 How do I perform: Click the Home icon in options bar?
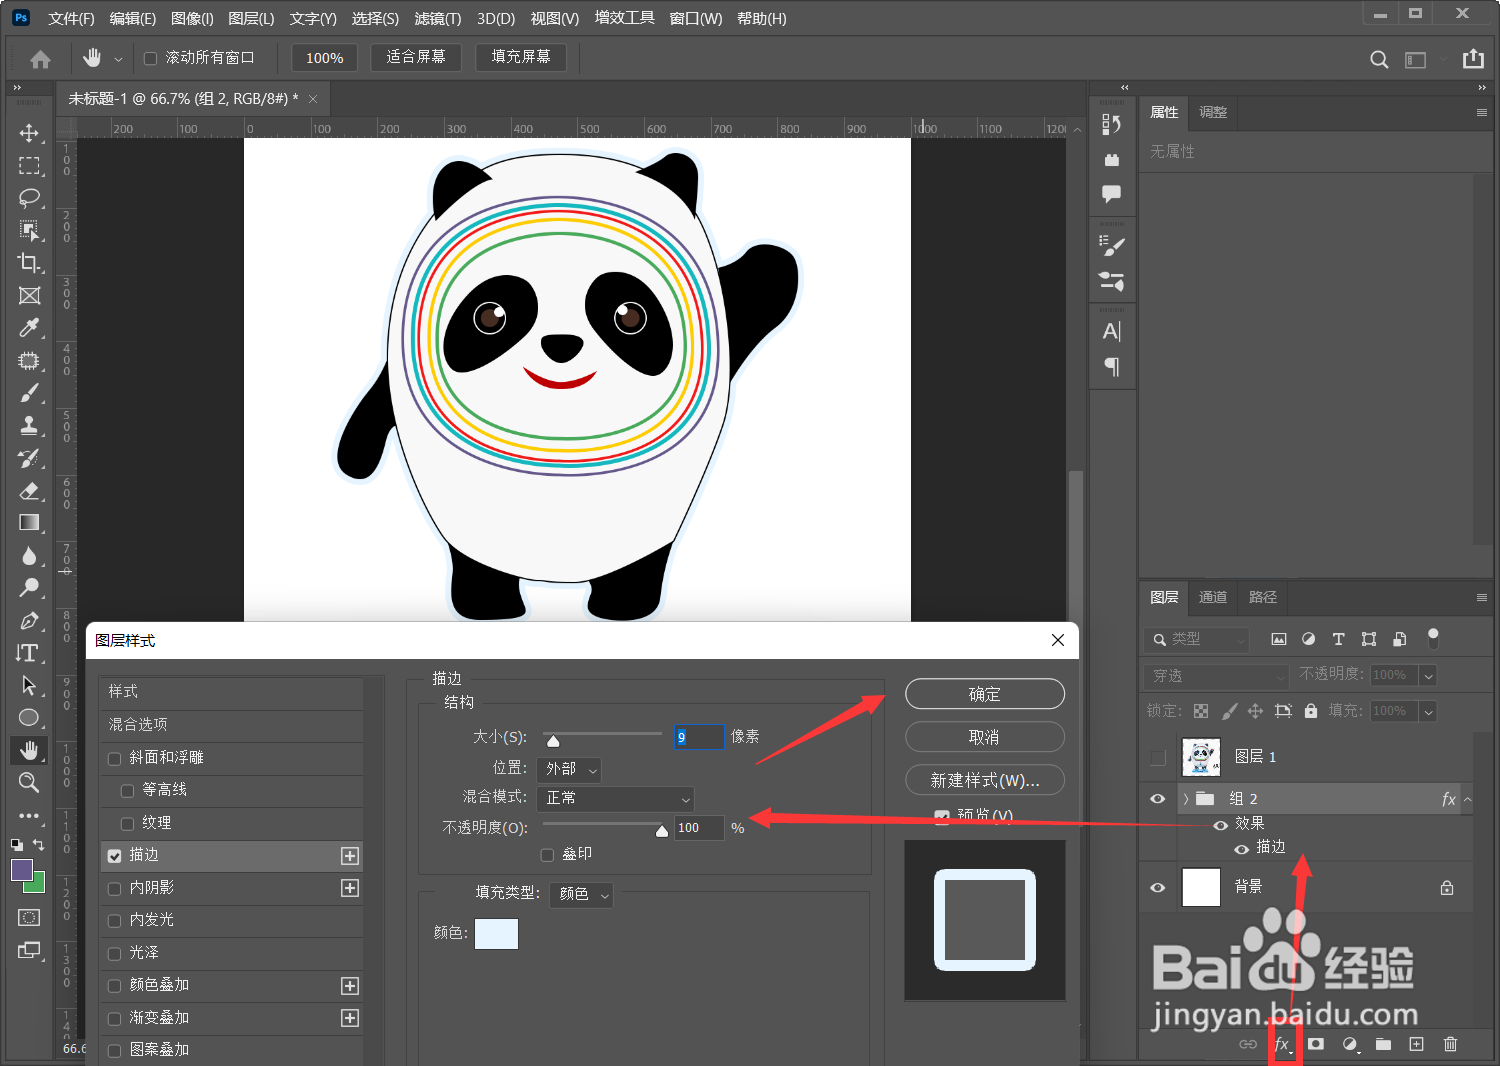coord(40,59)
